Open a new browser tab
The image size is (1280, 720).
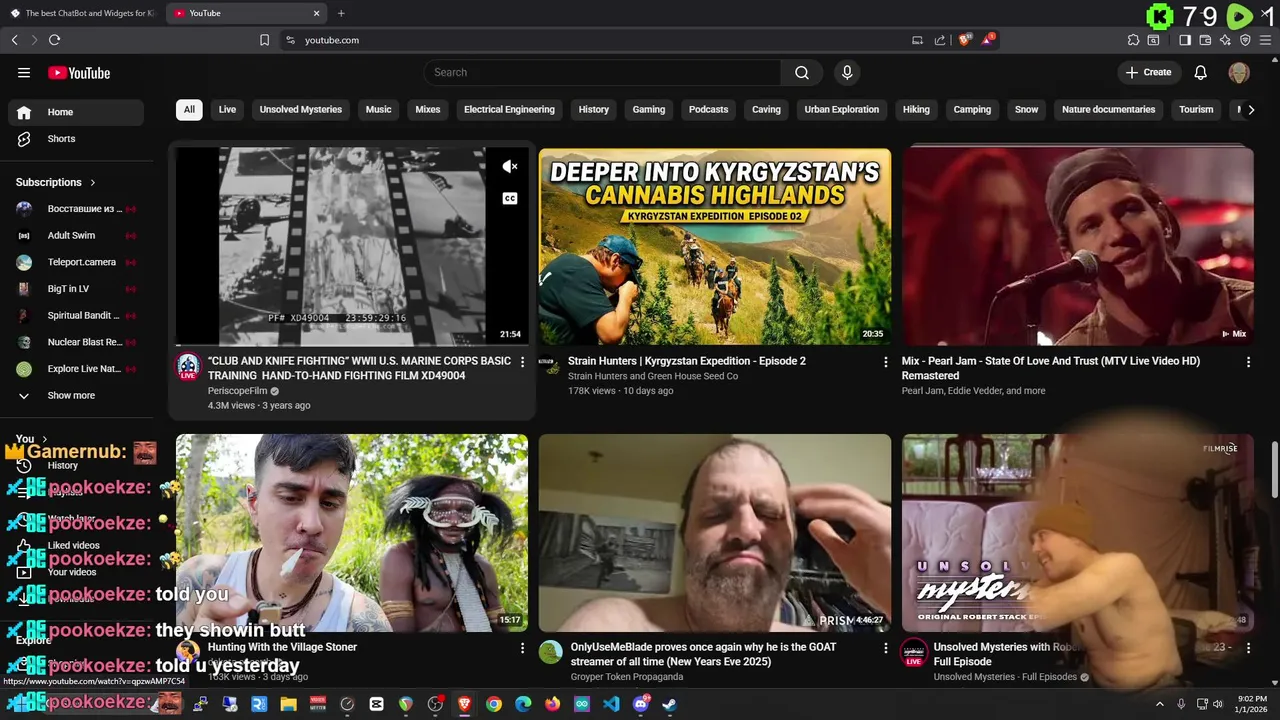[x=341, y=13]
